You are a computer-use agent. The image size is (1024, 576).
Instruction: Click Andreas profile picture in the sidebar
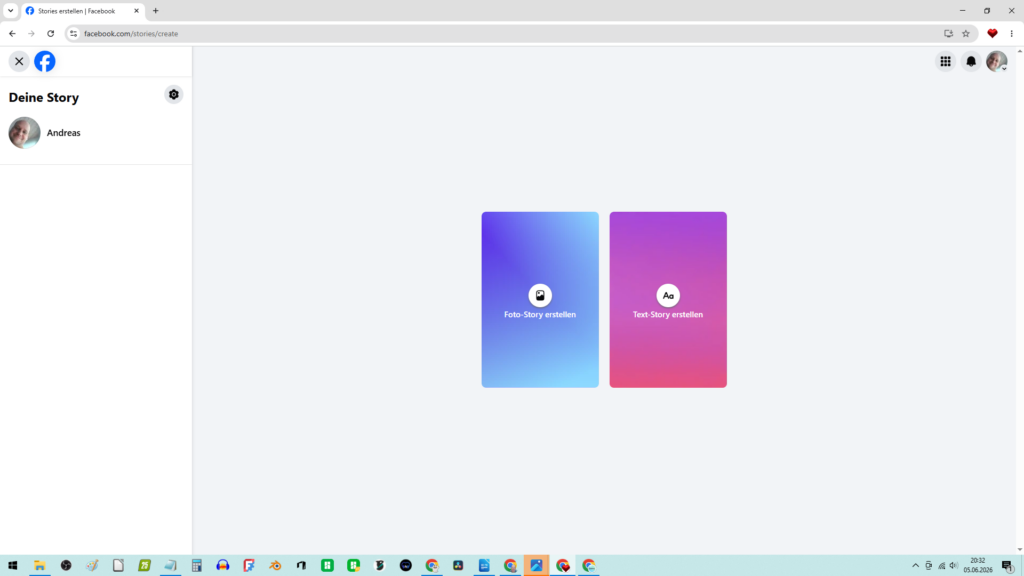click(x=24, y=133)
